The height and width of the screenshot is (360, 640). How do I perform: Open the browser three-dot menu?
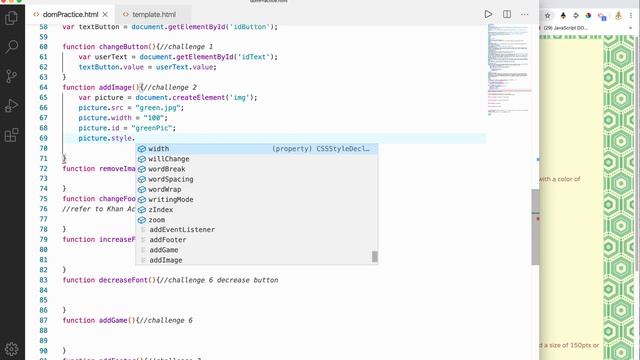pos(631,16)
